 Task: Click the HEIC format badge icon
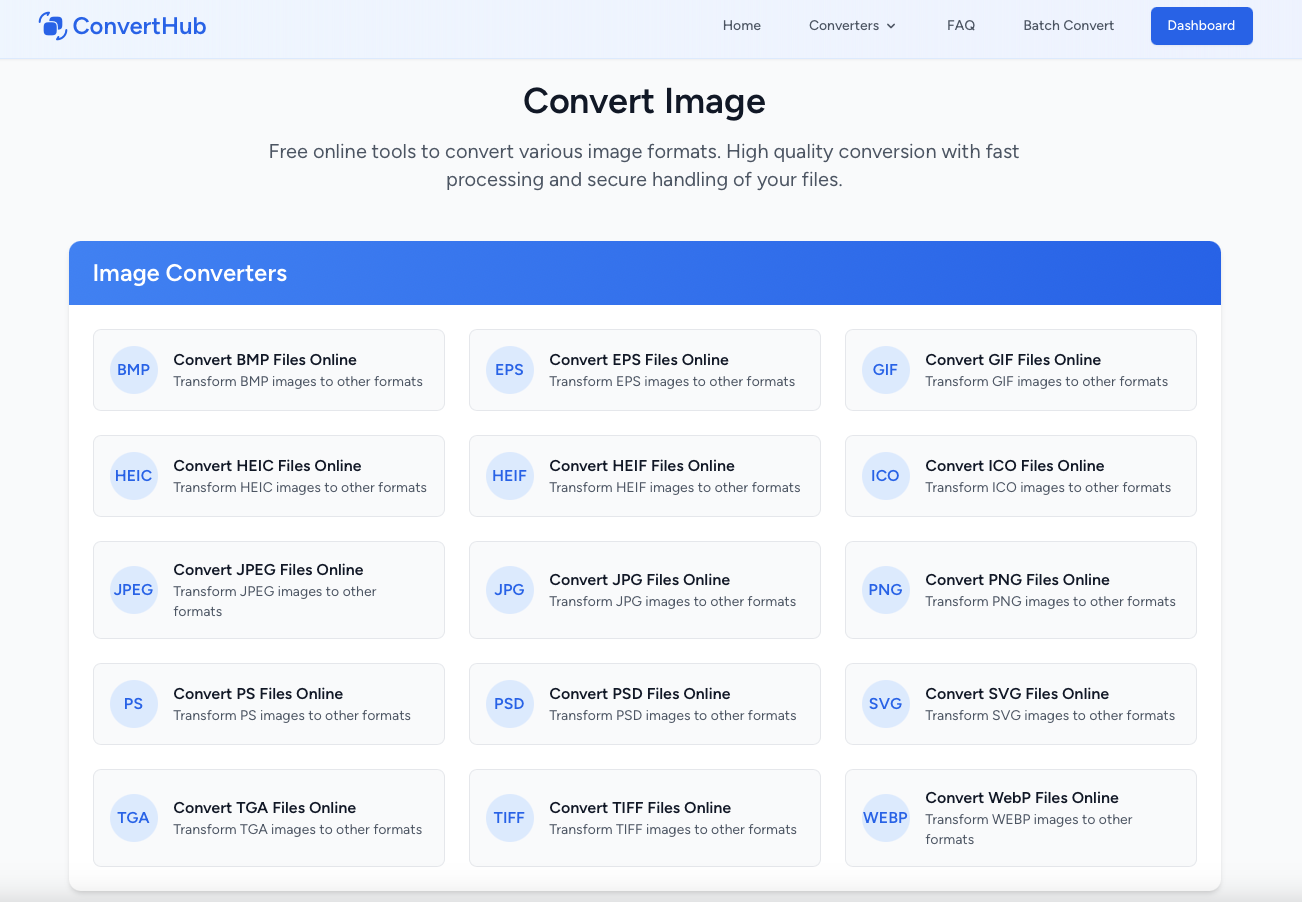pyautogui.click(x=134, y=476)
